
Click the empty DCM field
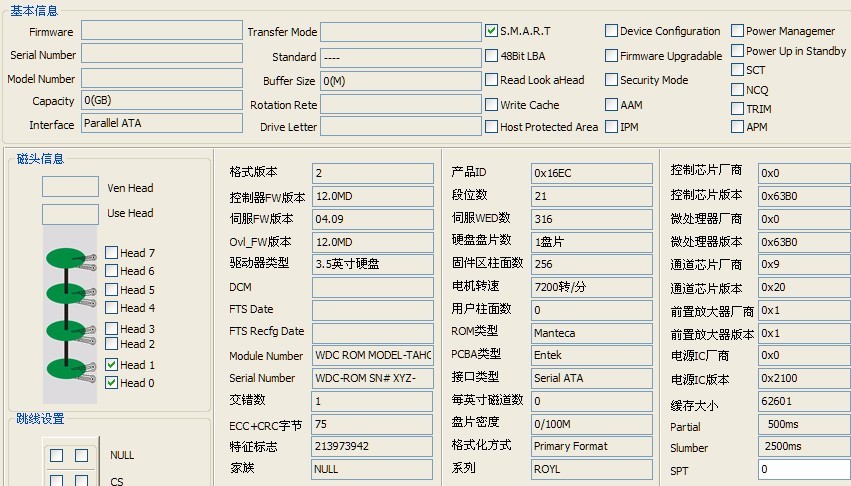(373, 287)
